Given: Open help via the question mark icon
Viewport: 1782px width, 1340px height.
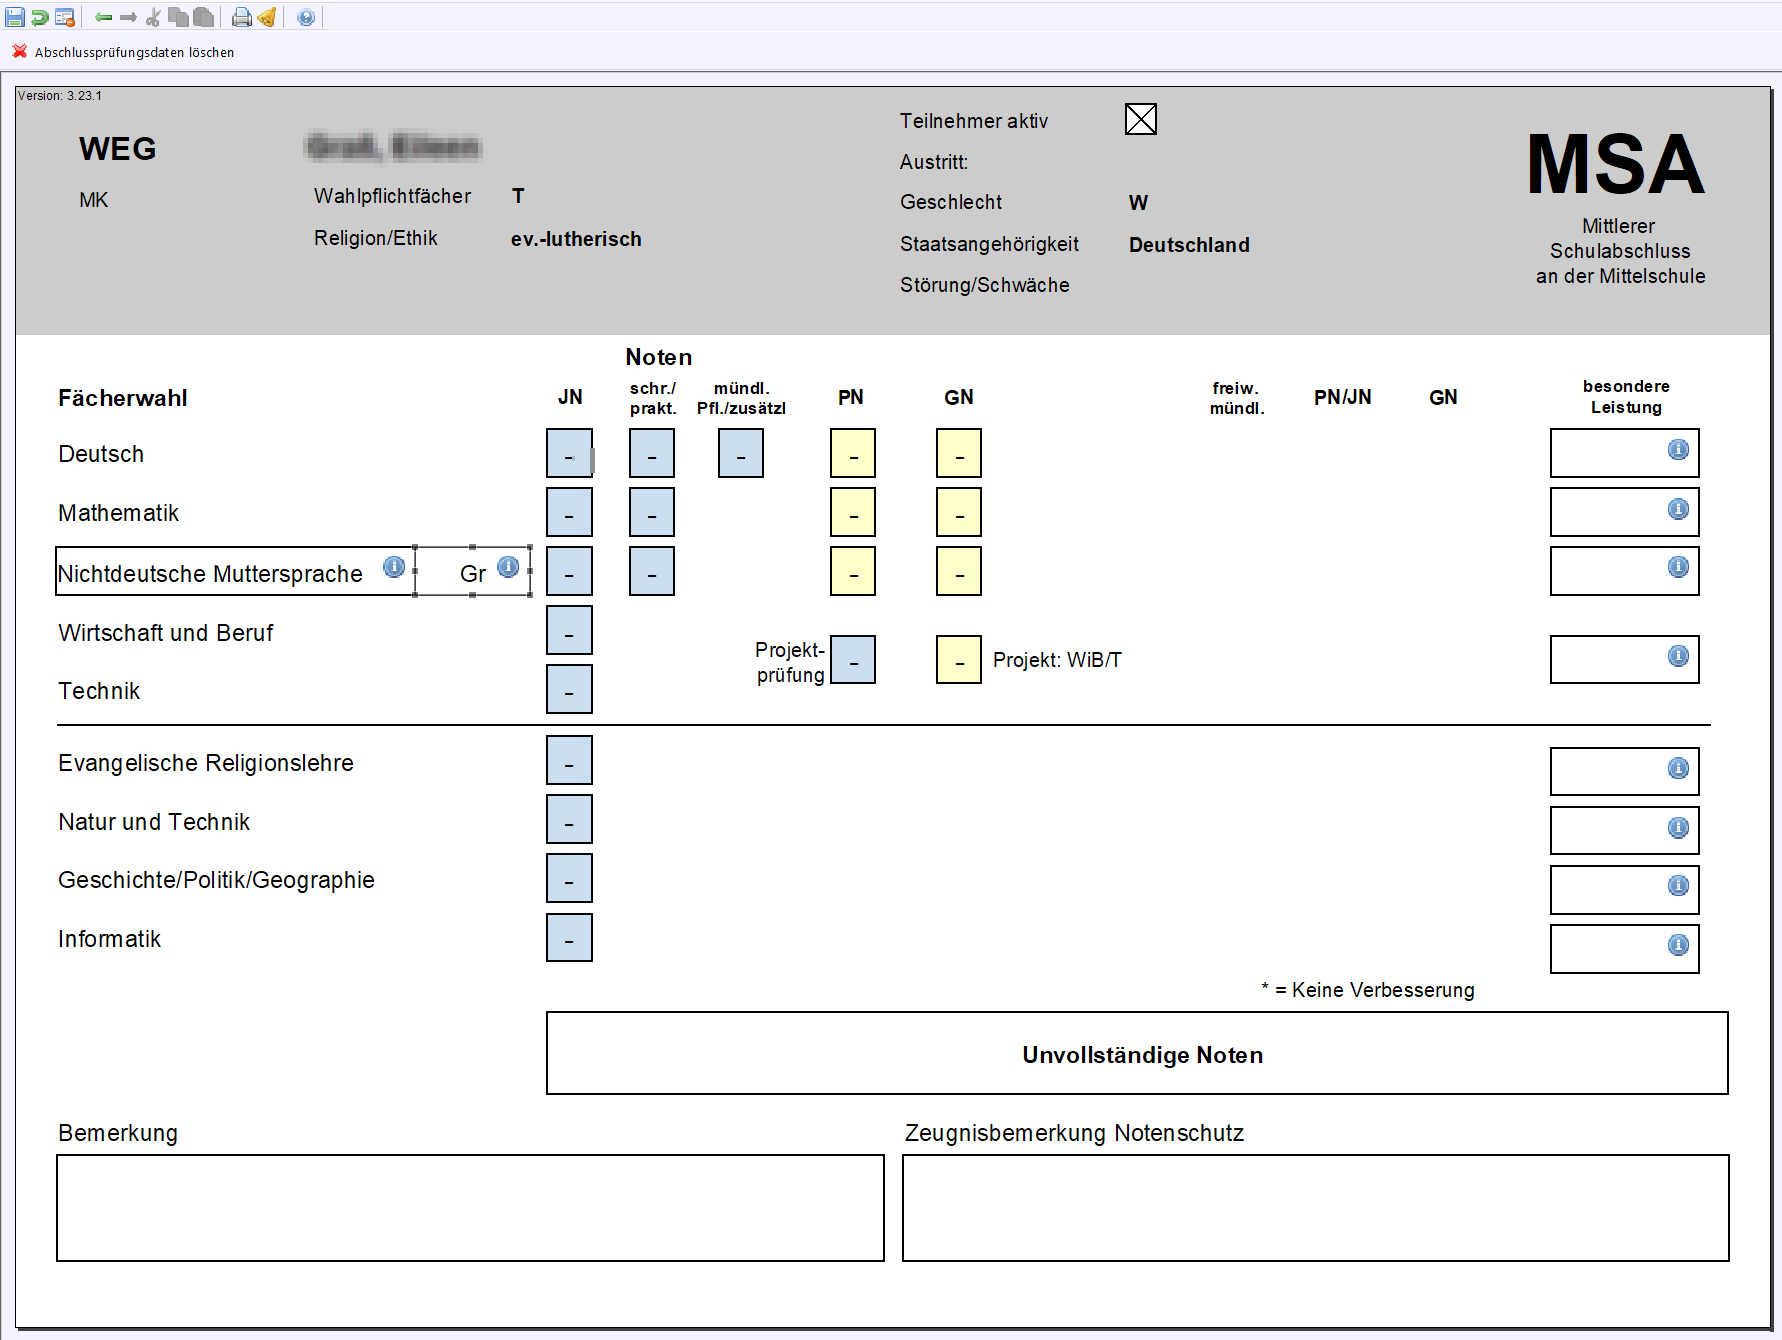Looking at the screenshot, I should [306, 17].
